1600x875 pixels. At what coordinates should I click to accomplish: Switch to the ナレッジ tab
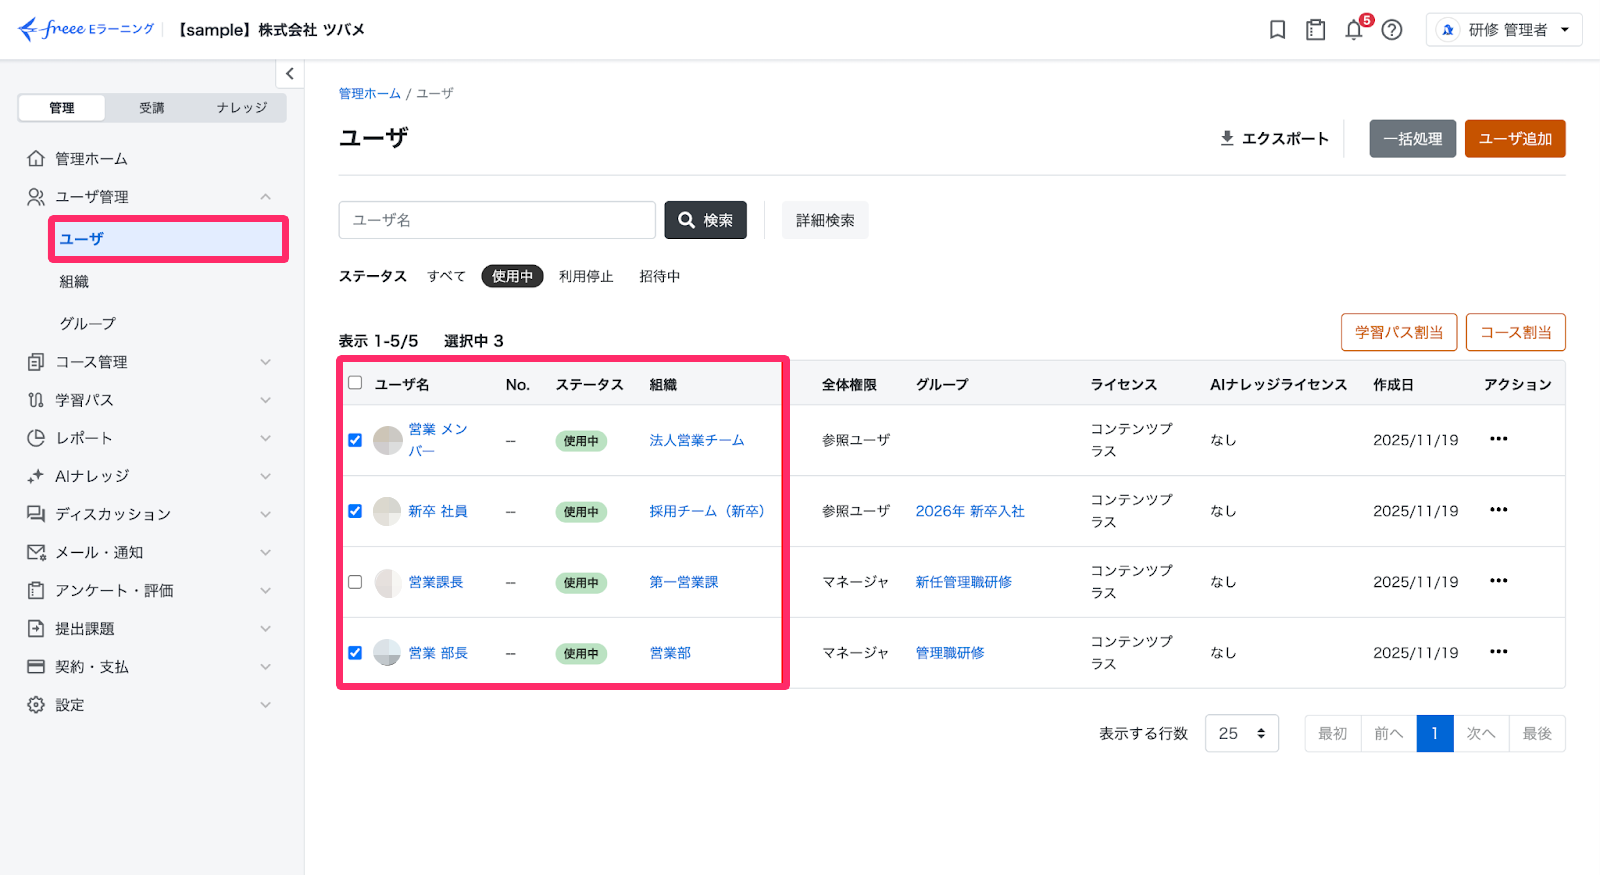242,108
